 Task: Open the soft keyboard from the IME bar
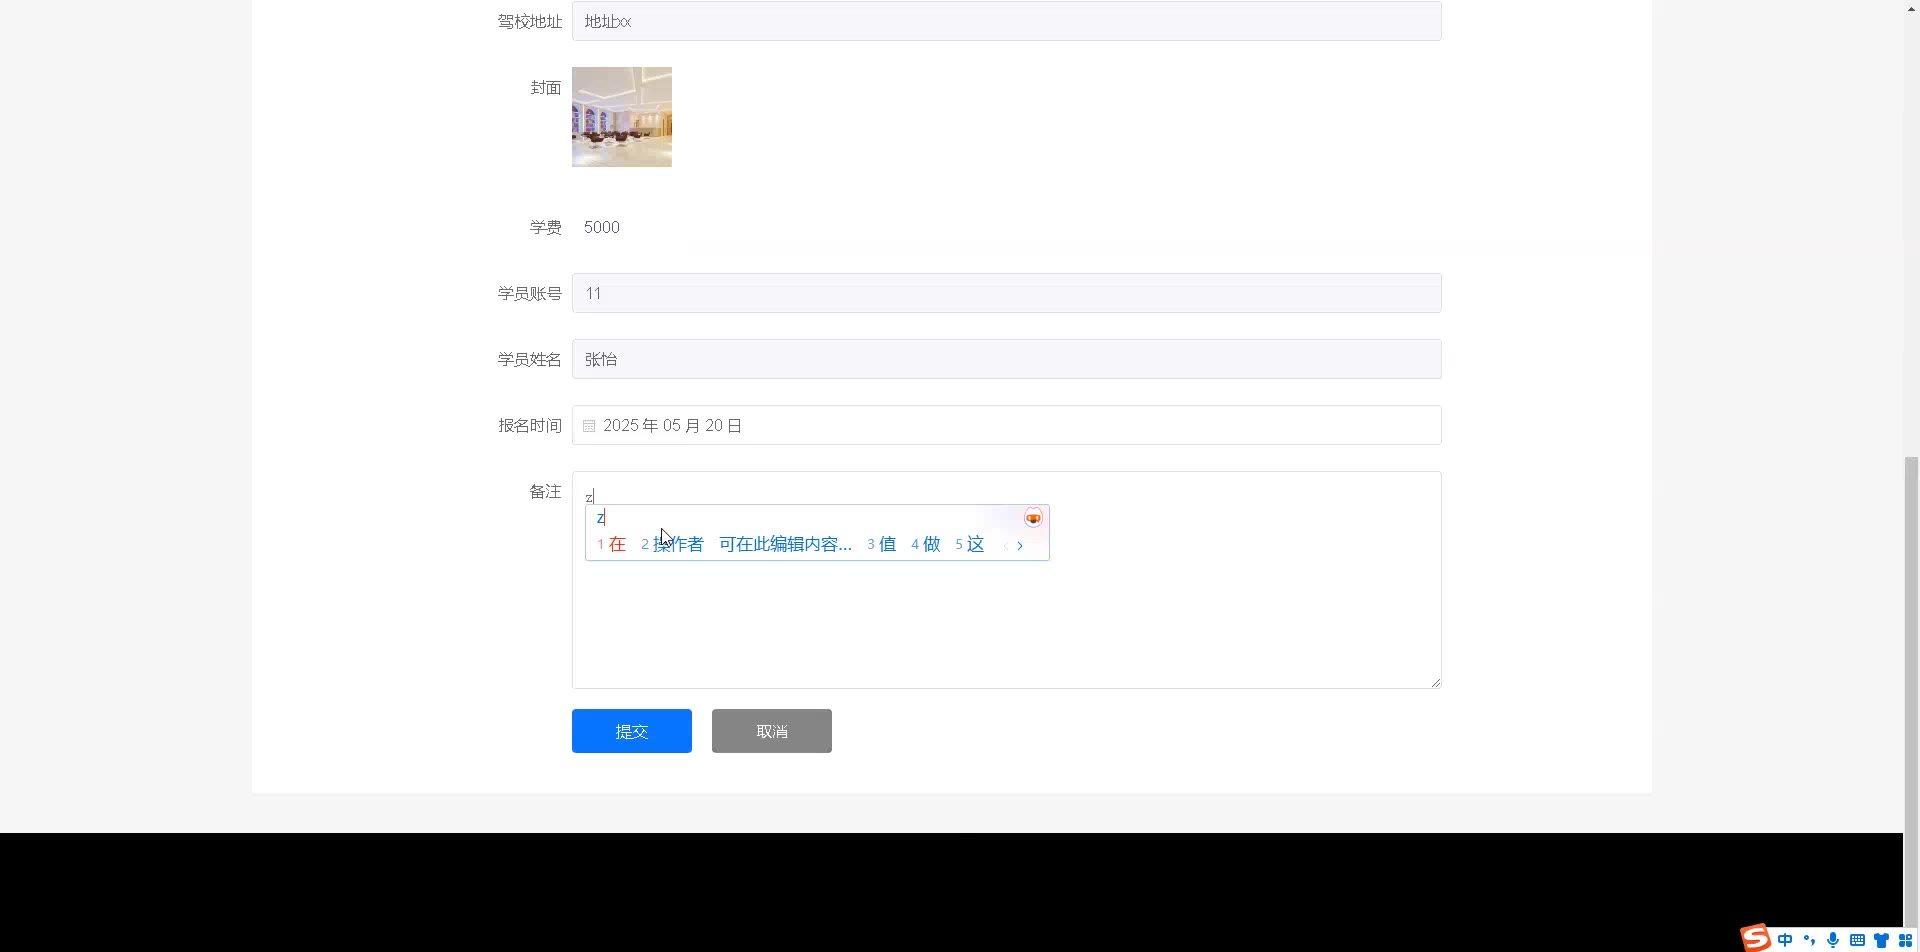click(x=1857, y=940)
